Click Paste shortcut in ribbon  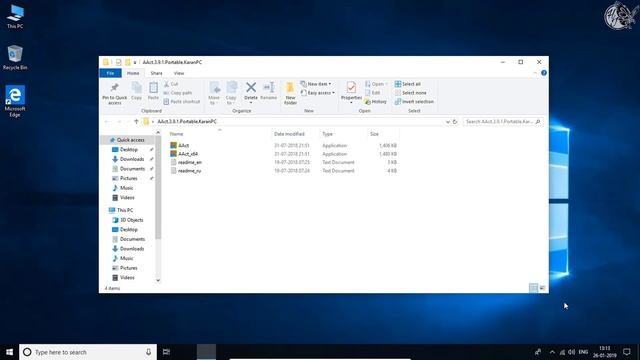(182, 102)
